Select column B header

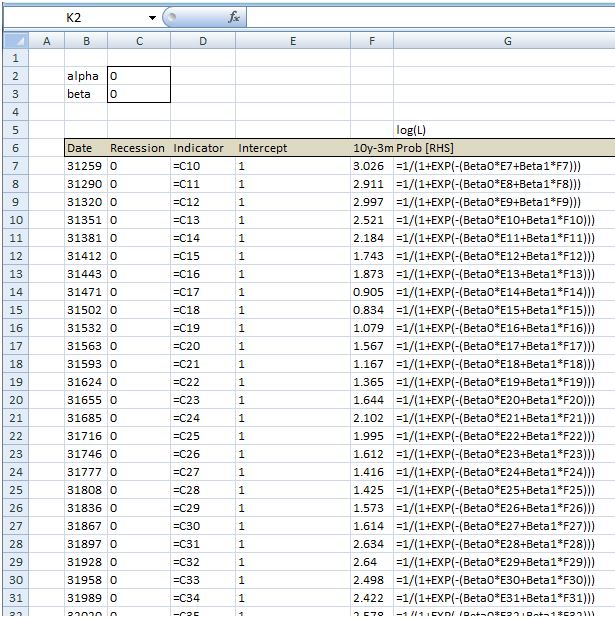pyautogui.click(x=86, y=40)
